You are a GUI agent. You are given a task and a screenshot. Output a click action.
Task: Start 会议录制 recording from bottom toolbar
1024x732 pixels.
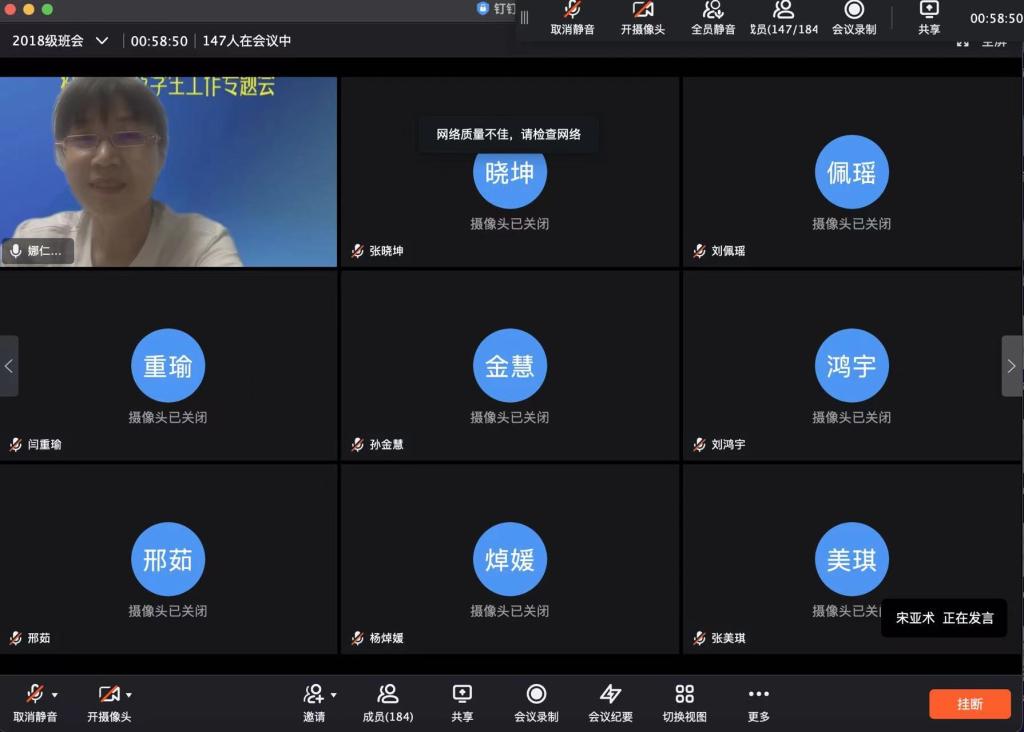tap(536, 695)
